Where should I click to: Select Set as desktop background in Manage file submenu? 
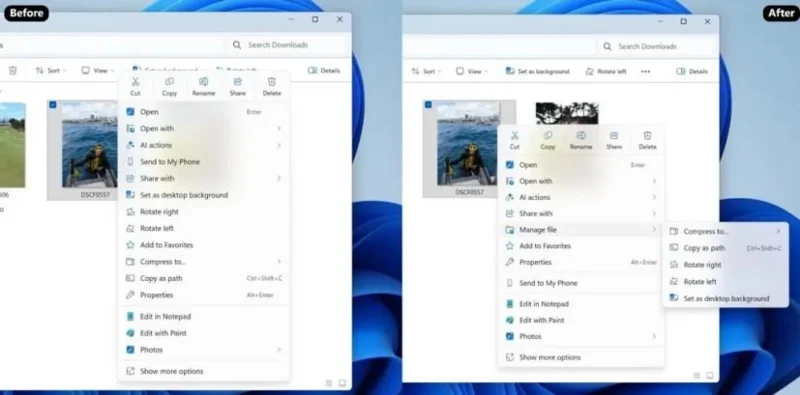pyautogui.click(x=725, y=299)
